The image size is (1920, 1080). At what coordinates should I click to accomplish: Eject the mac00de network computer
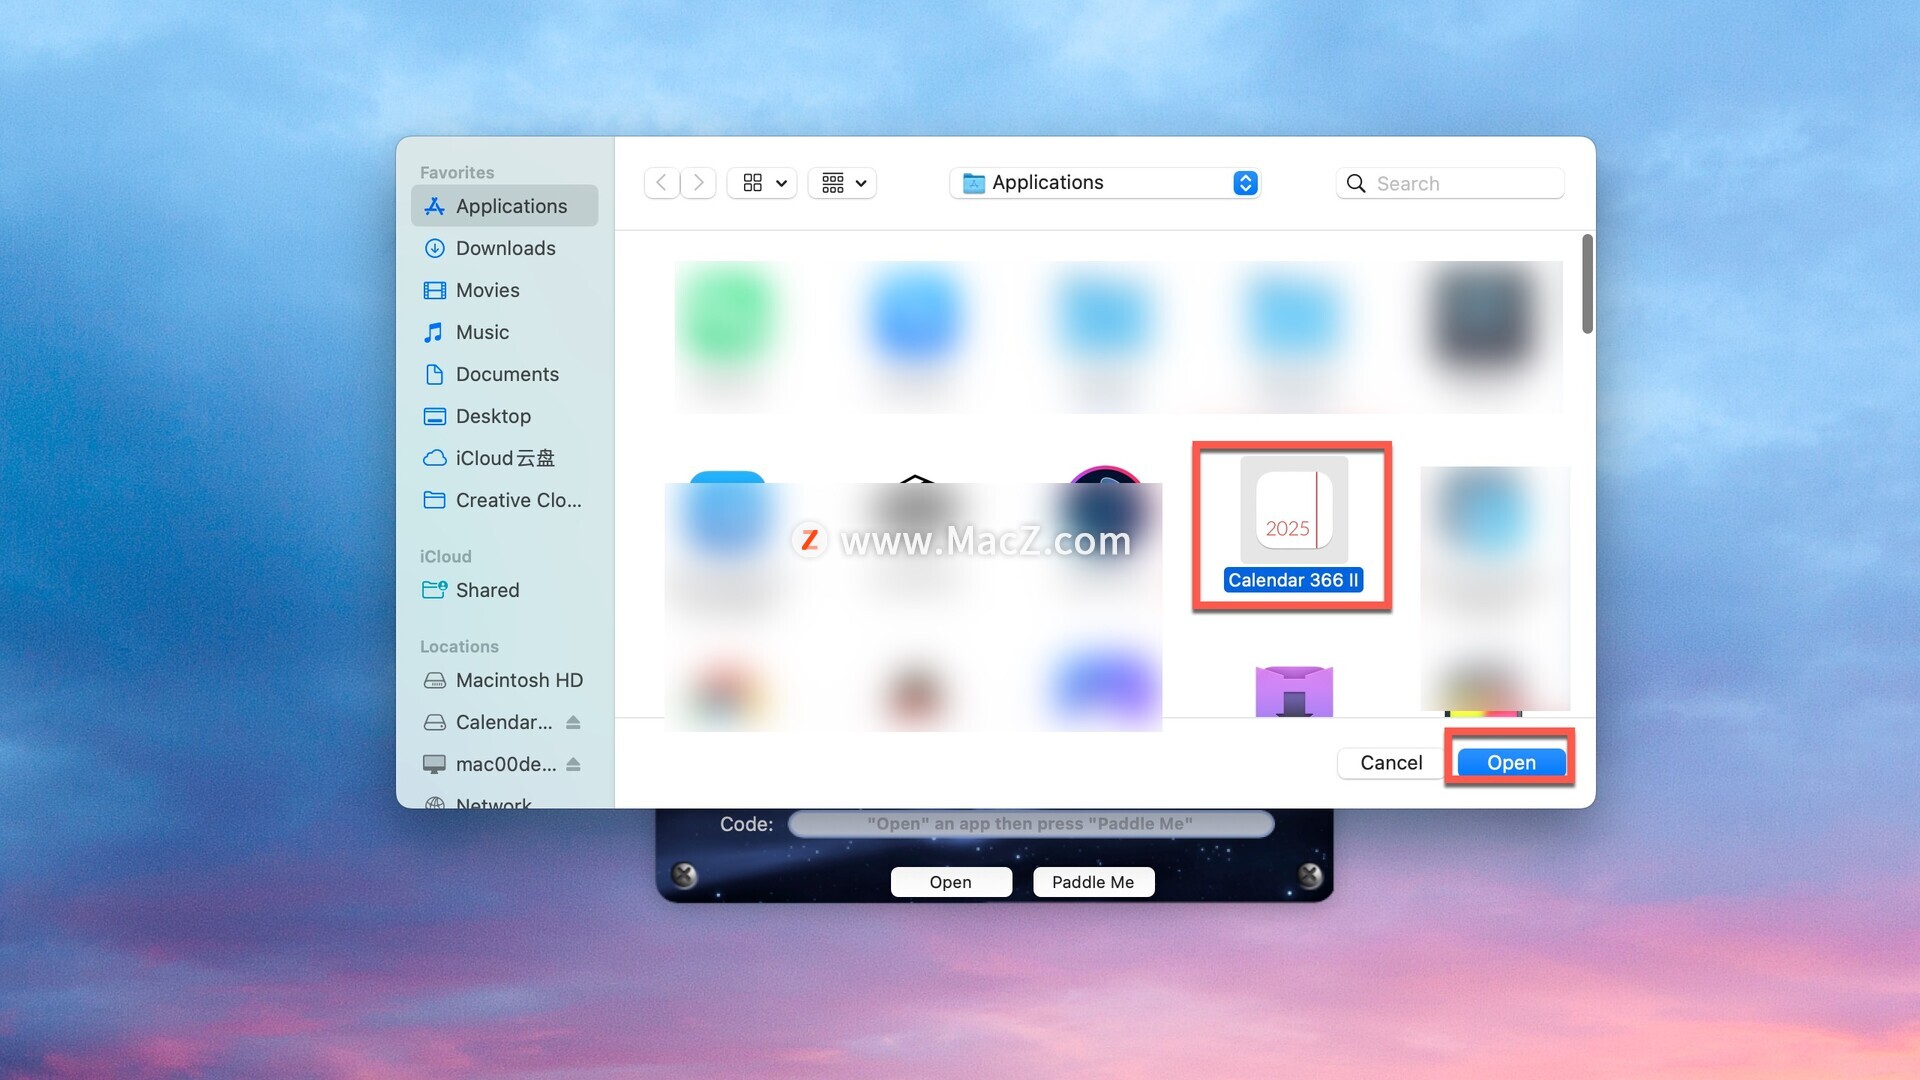573,764
